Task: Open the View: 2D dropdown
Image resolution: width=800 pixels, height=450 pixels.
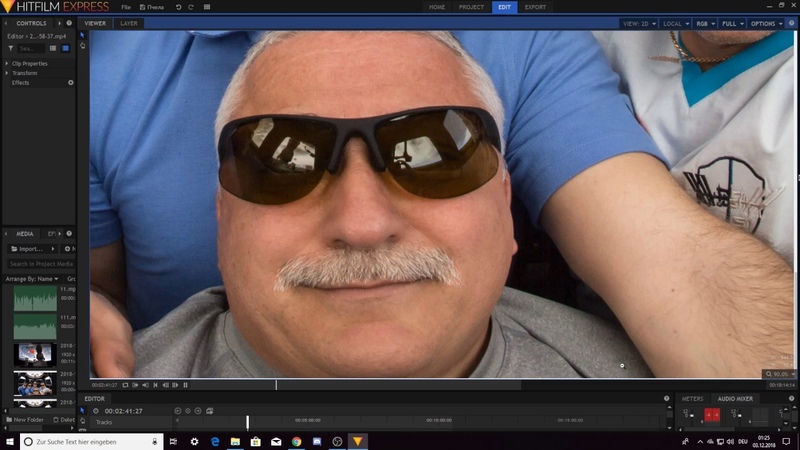Action: coord(639,23)
